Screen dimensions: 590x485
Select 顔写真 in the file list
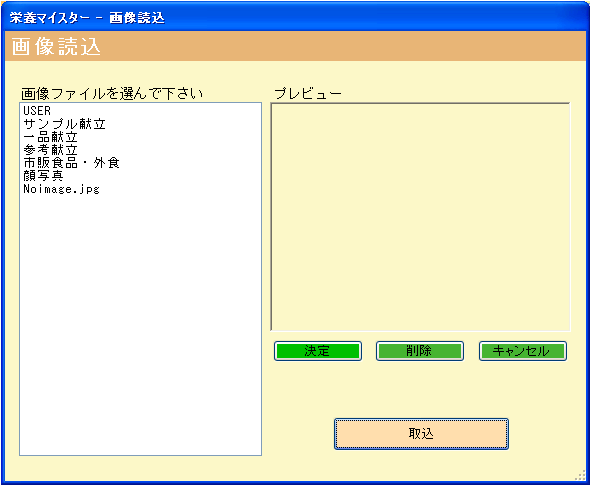tap(43, 176)
